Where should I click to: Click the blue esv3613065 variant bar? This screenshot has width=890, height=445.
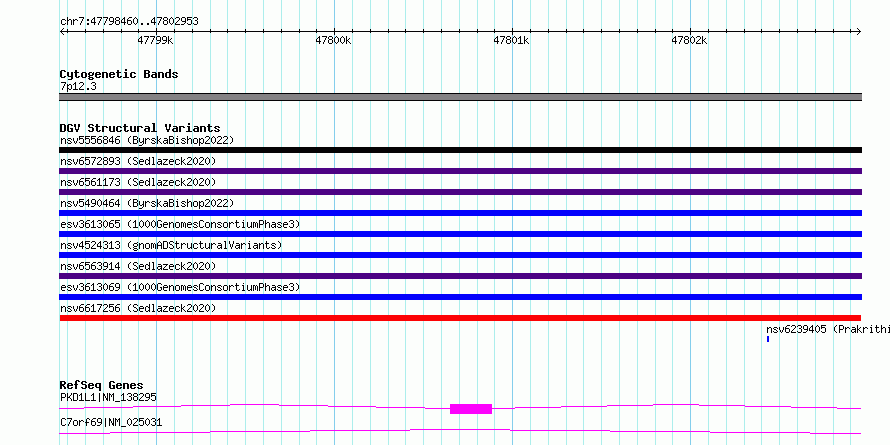[x=460, y=234]
